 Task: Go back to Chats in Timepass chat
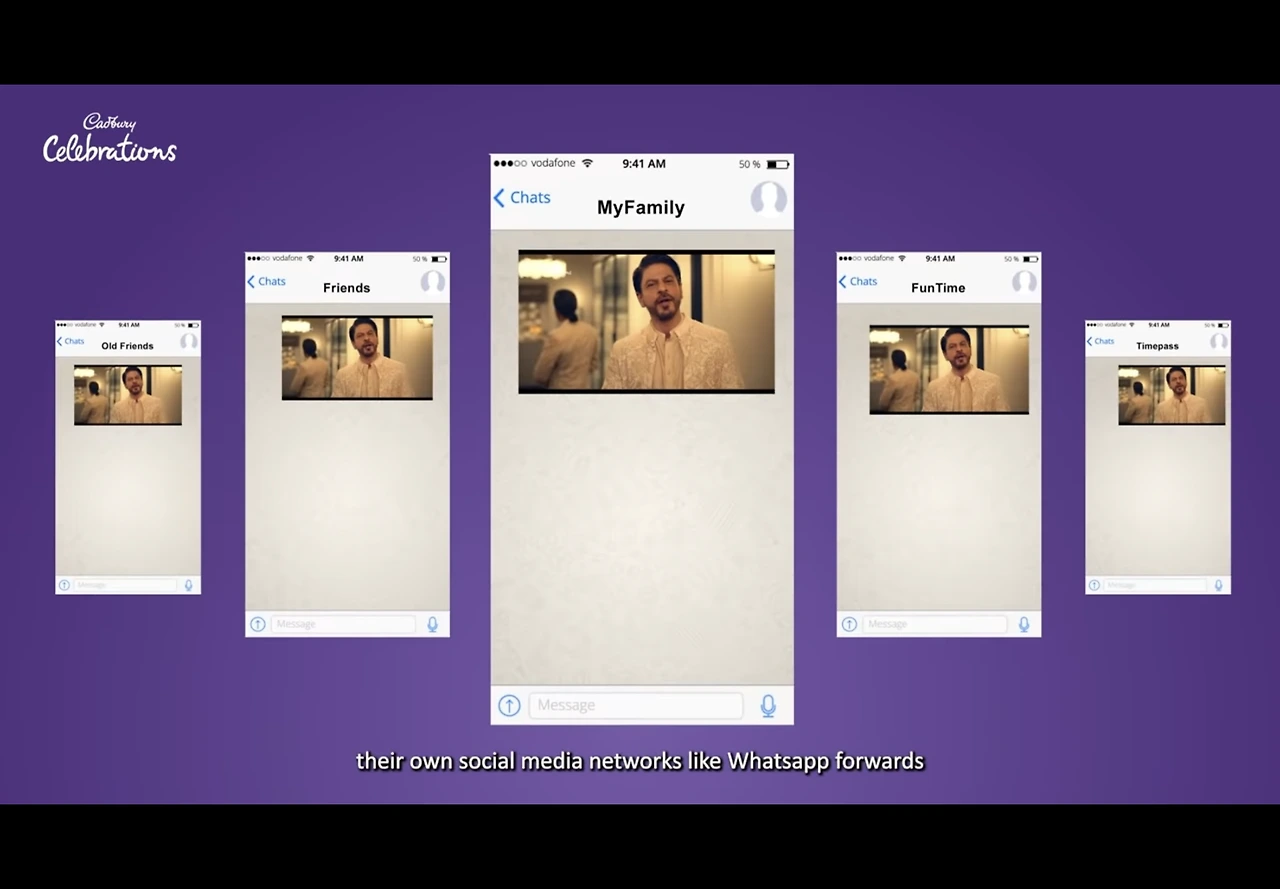(1101, 341)
